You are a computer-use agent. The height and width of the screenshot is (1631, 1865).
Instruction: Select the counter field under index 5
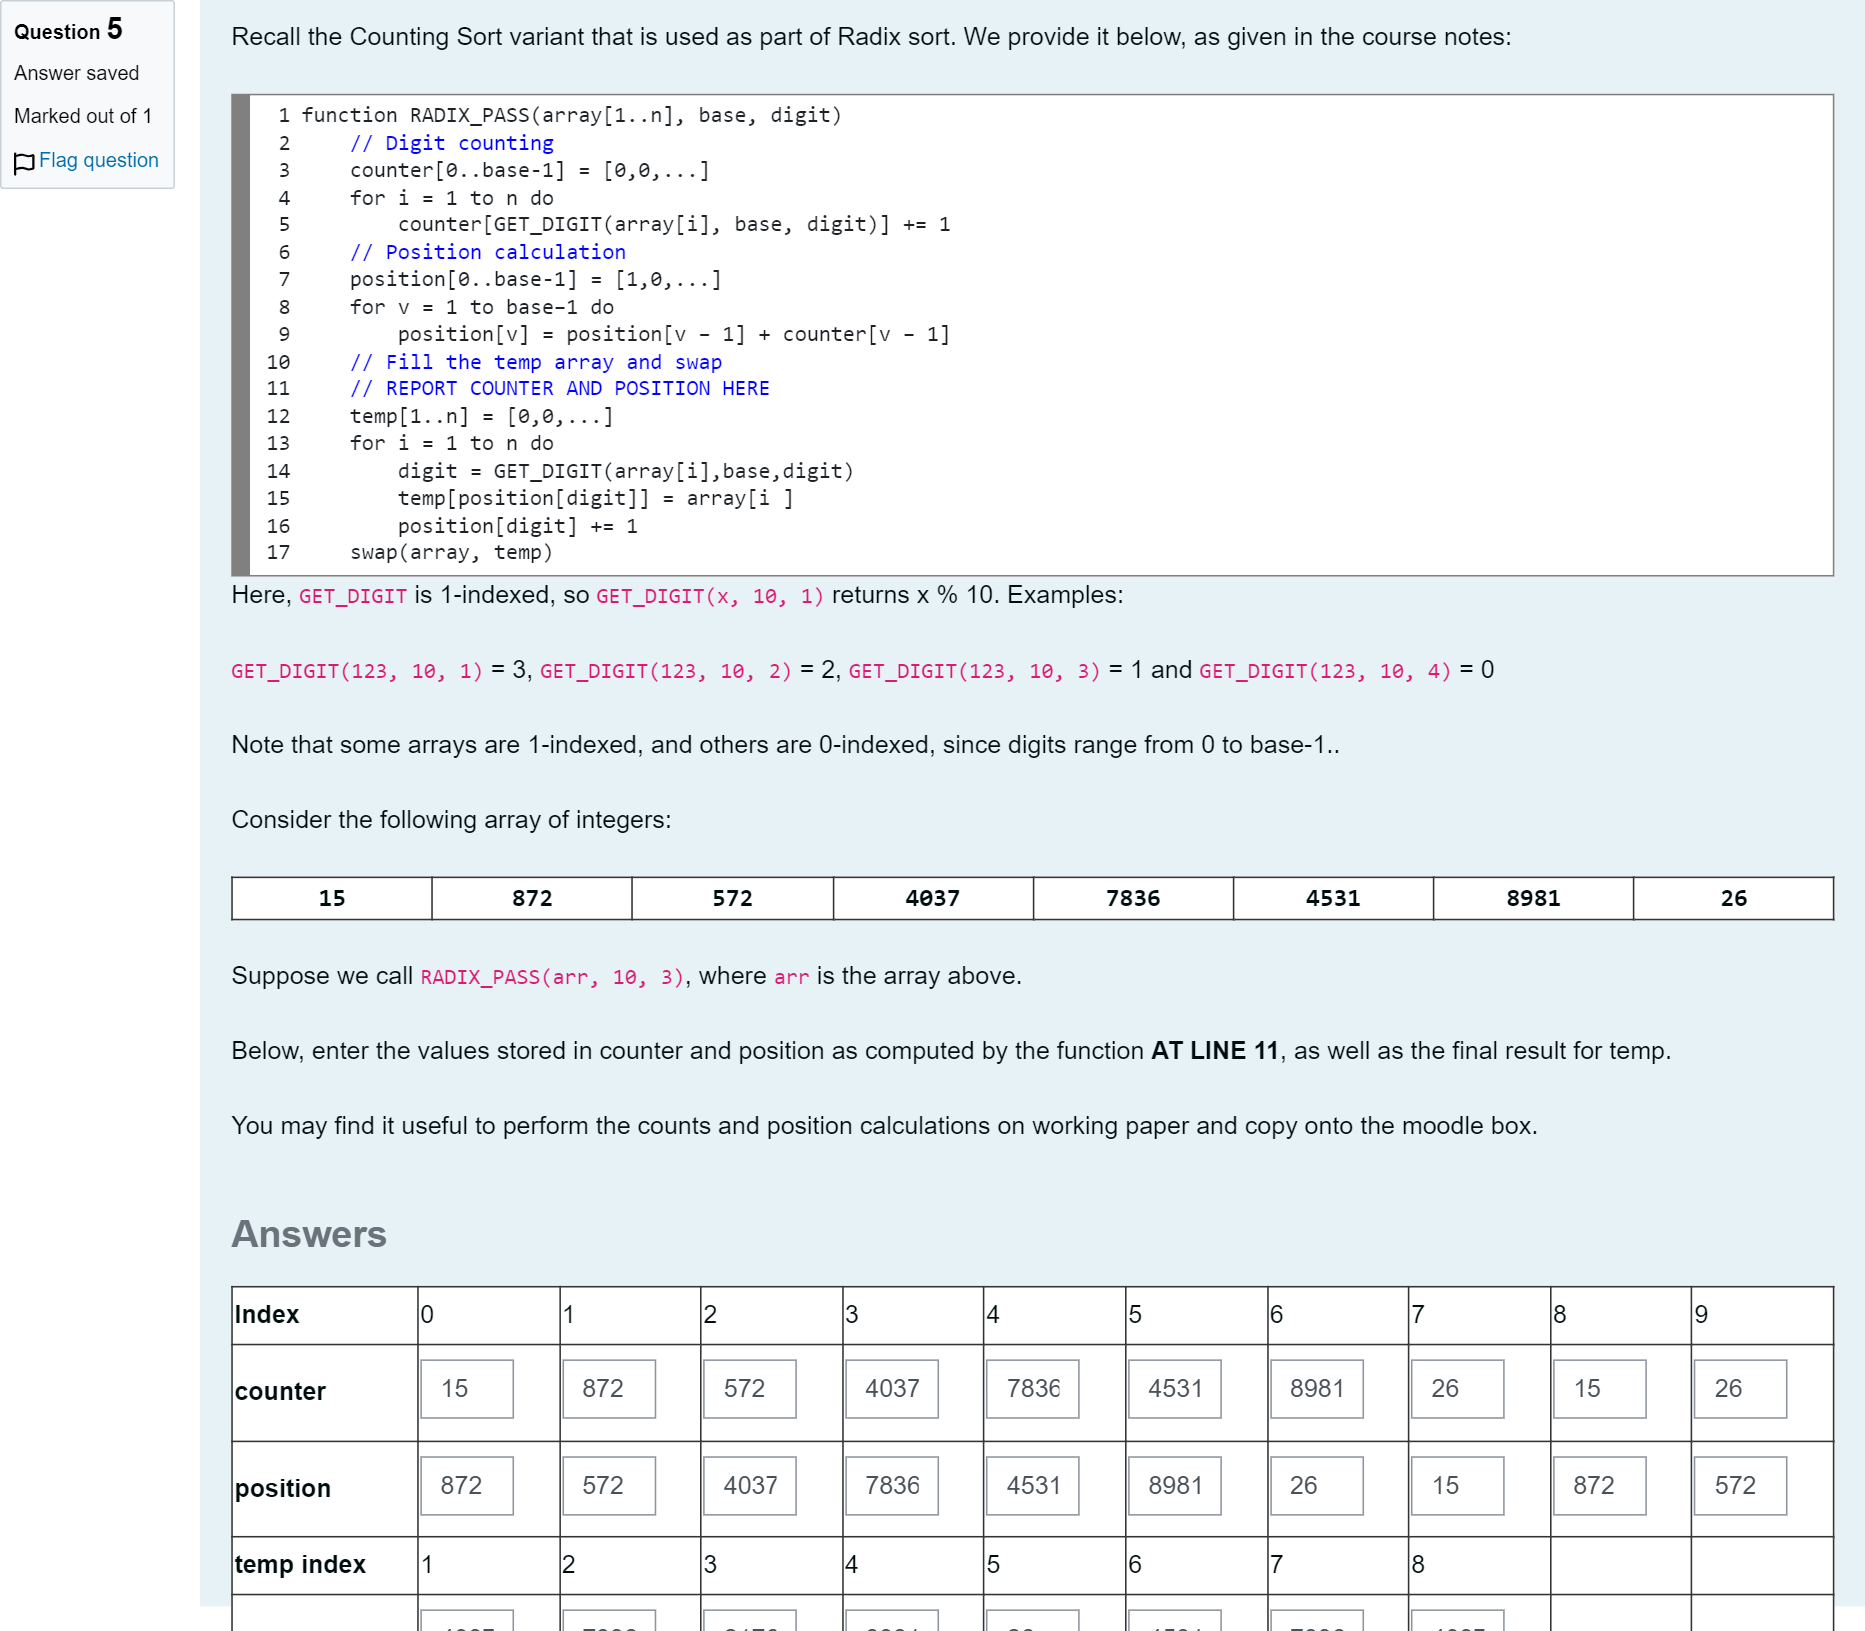(x=1175, y=1388)
